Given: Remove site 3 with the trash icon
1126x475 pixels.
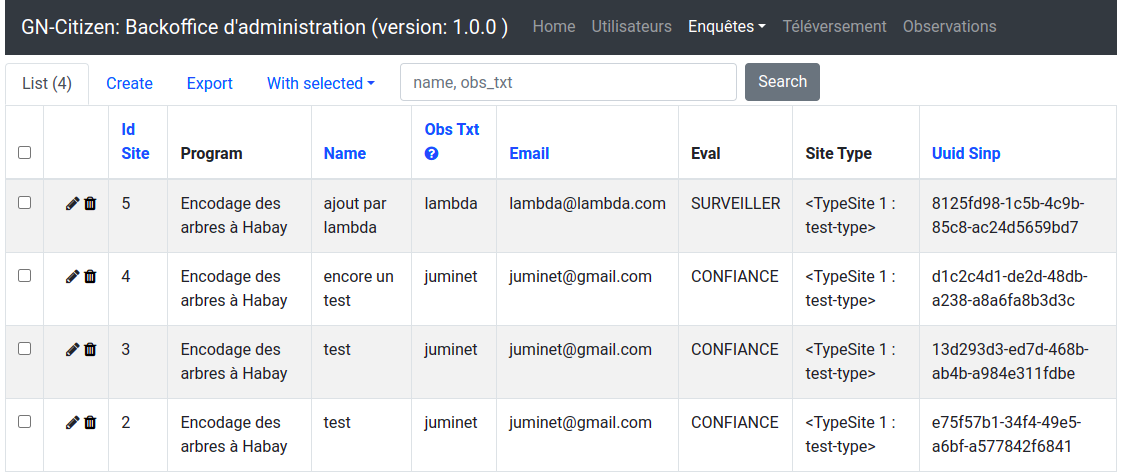Looking at the screenshot, I should tap(90, 350).
